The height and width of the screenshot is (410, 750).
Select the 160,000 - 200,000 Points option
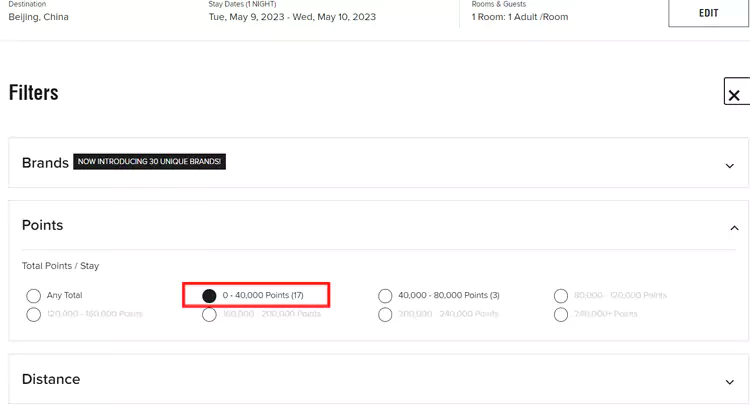point(209,314)
